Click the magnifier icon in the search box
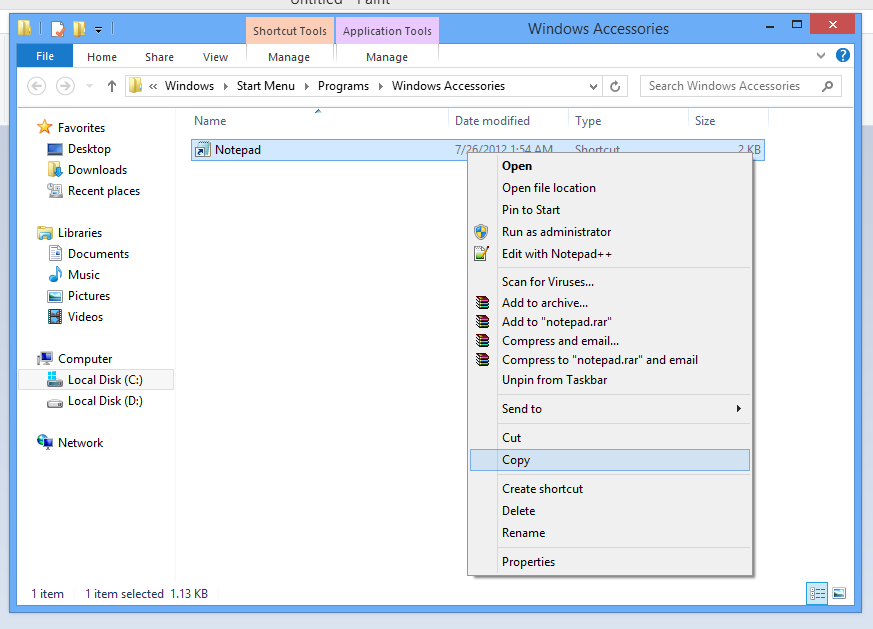Screen dimensions: 873x629 [827, 86]
